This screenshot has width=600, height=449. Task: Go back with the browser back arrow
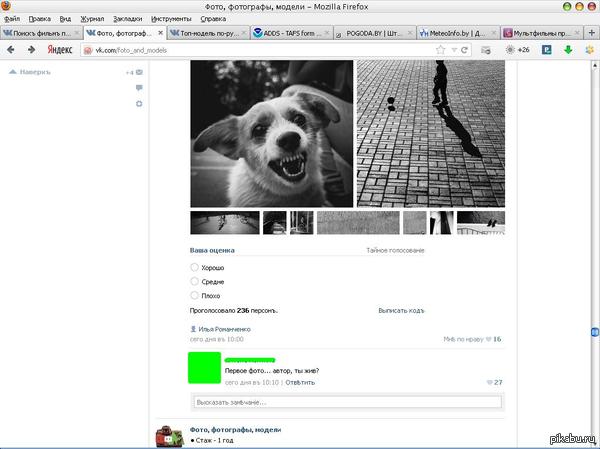point(11,50)
